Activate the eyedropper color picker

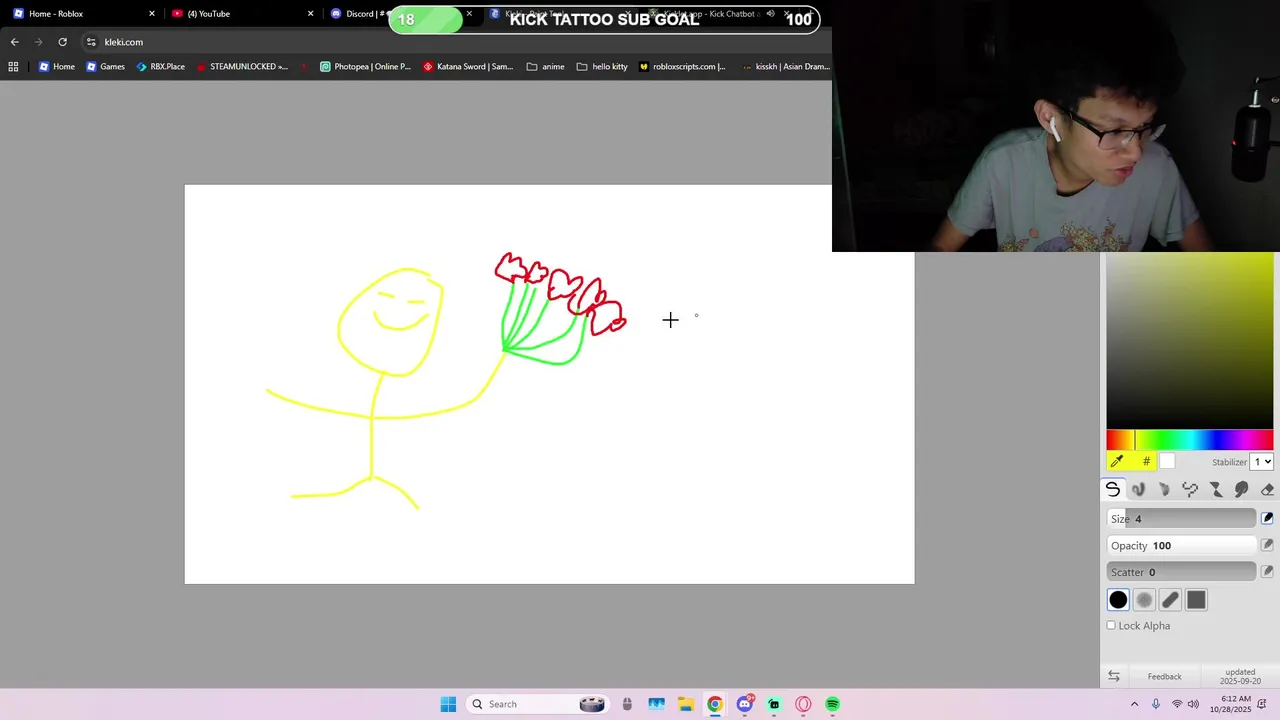(1117, 461)
